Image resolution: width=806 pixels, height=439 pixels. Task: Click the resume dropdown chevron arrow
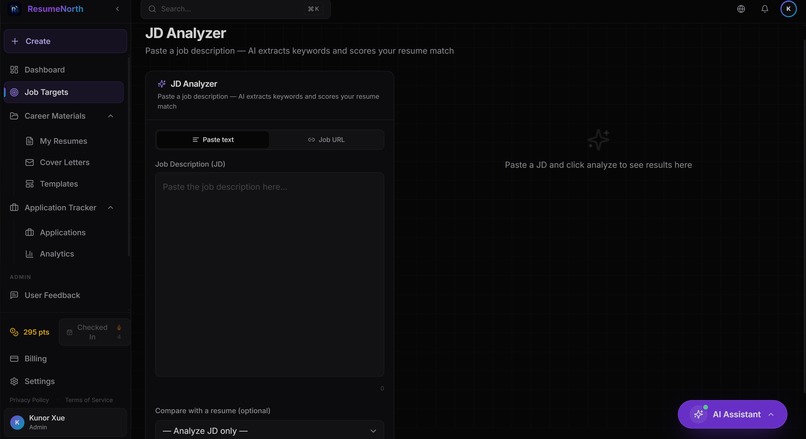(373, 431)
